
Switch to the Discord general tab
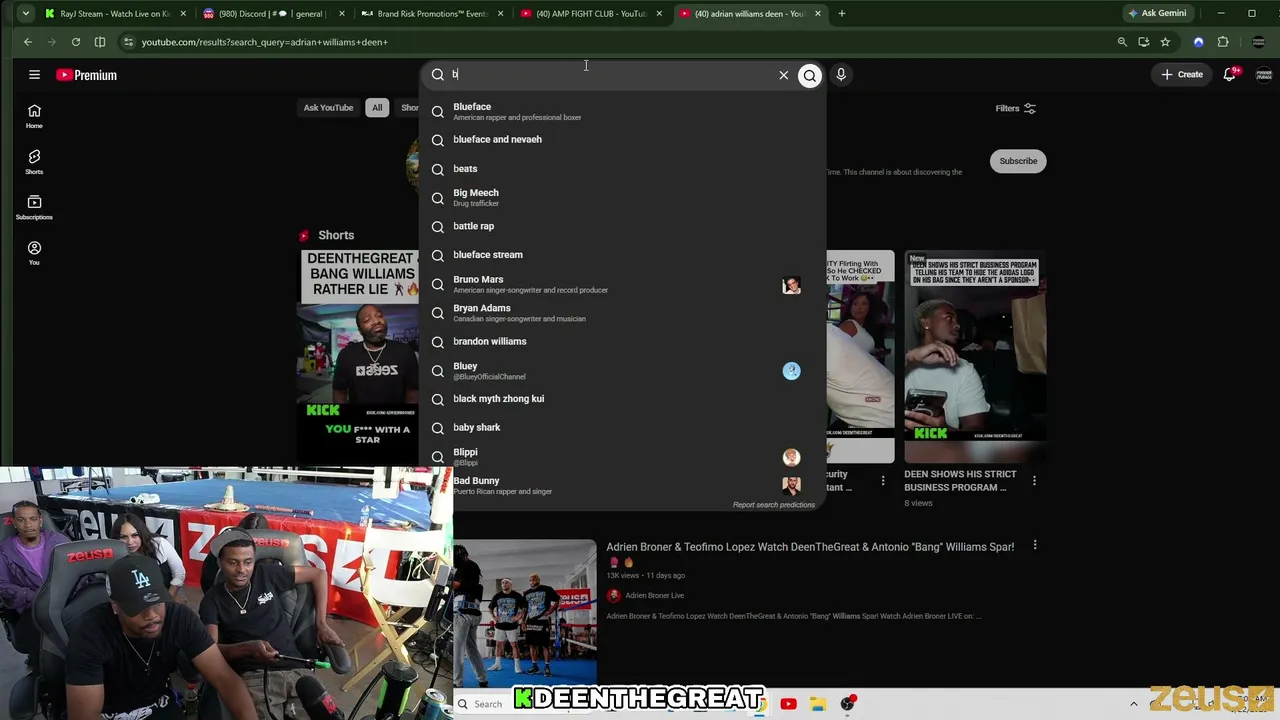click(x=270, y=14)
